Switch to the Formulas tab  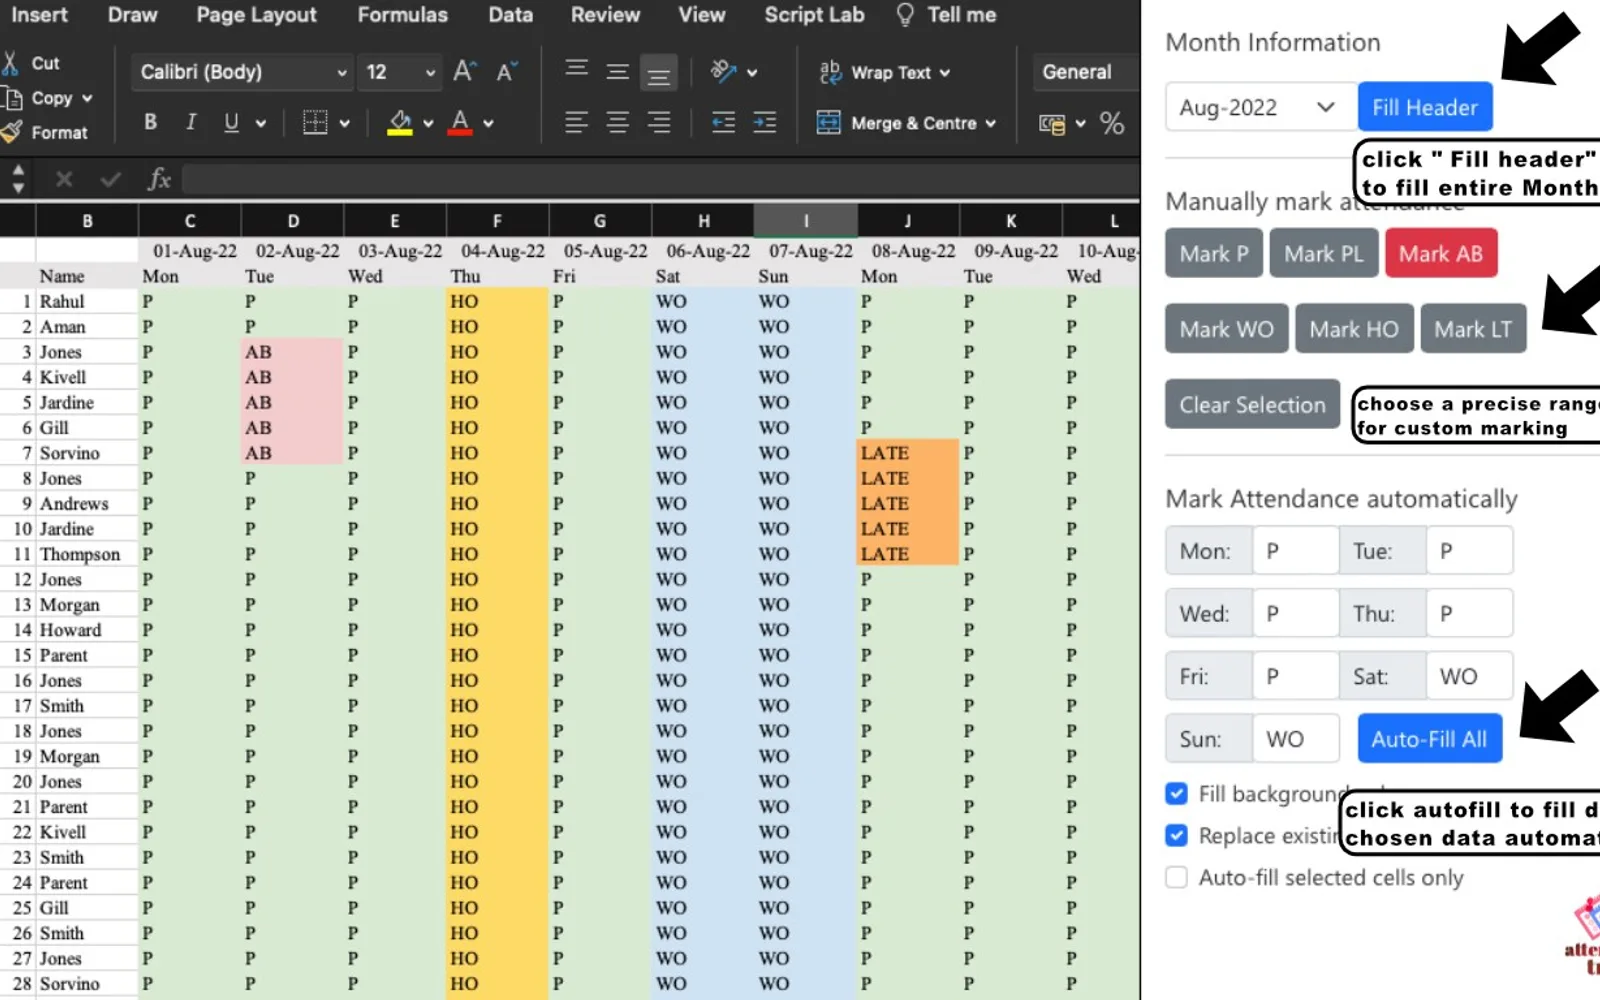pyautogui.click(x=403, y=15)
